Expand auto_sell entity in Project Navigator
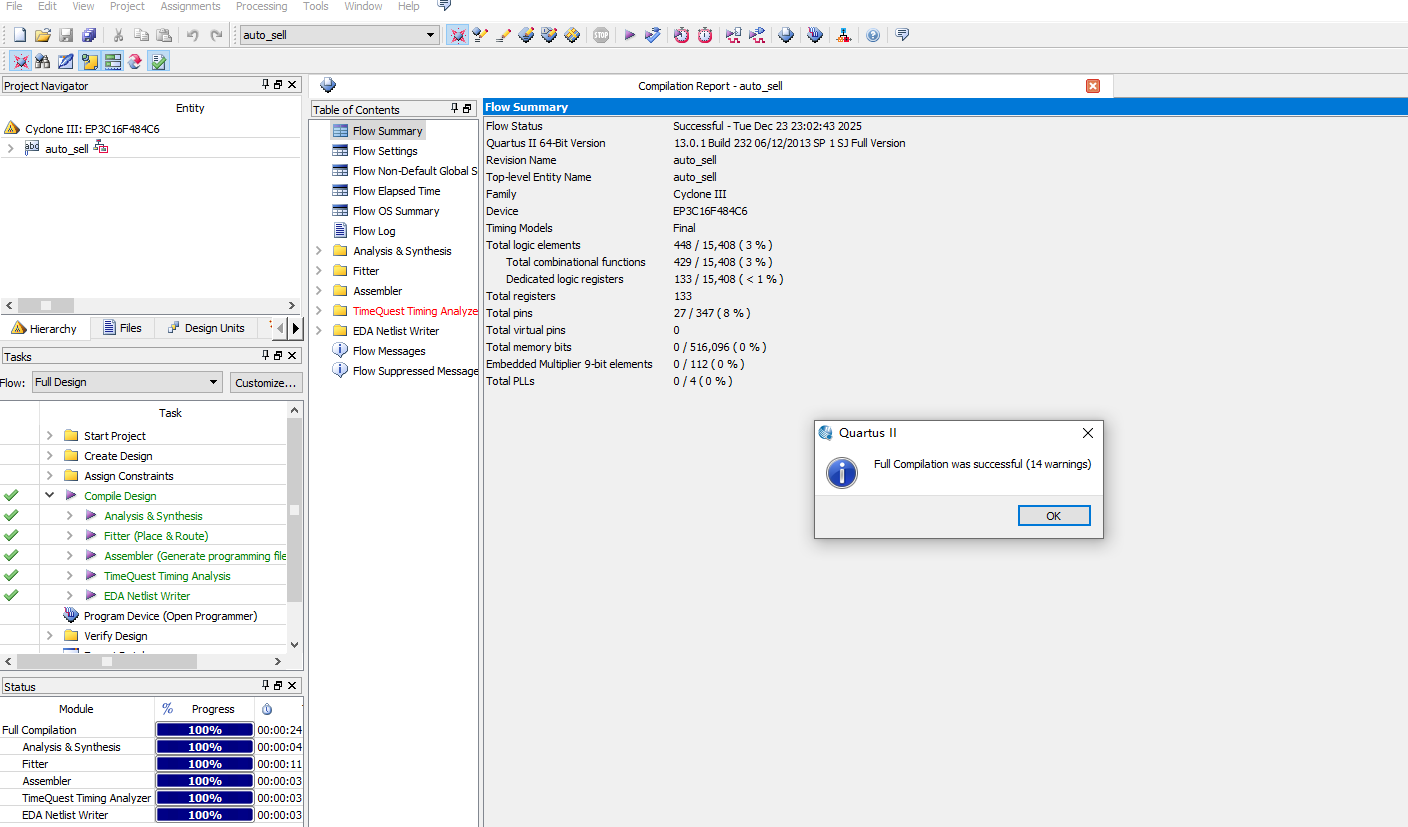 tap(10, 148)
